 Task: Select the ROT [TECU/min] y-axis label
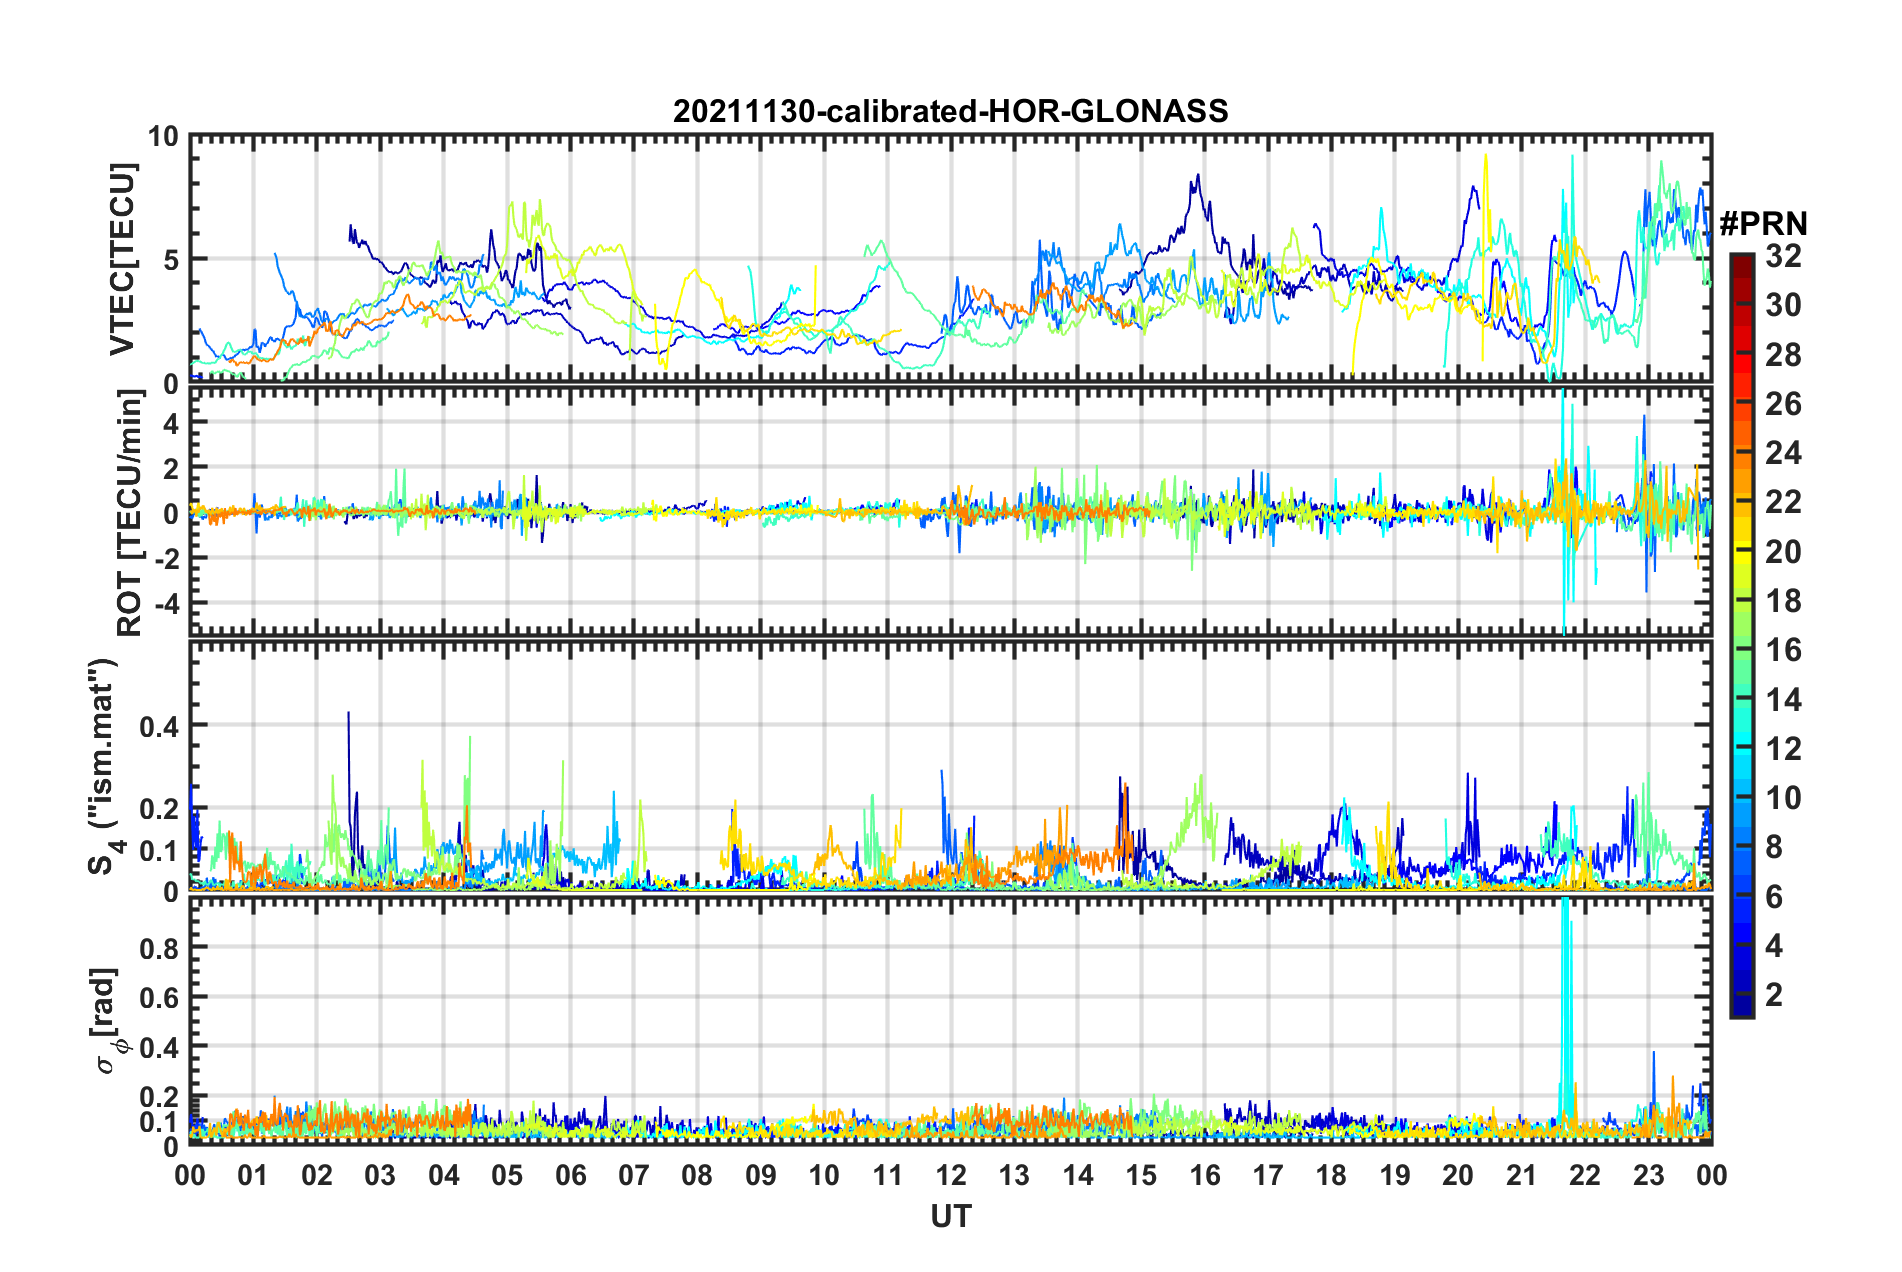tap(130, 513)
